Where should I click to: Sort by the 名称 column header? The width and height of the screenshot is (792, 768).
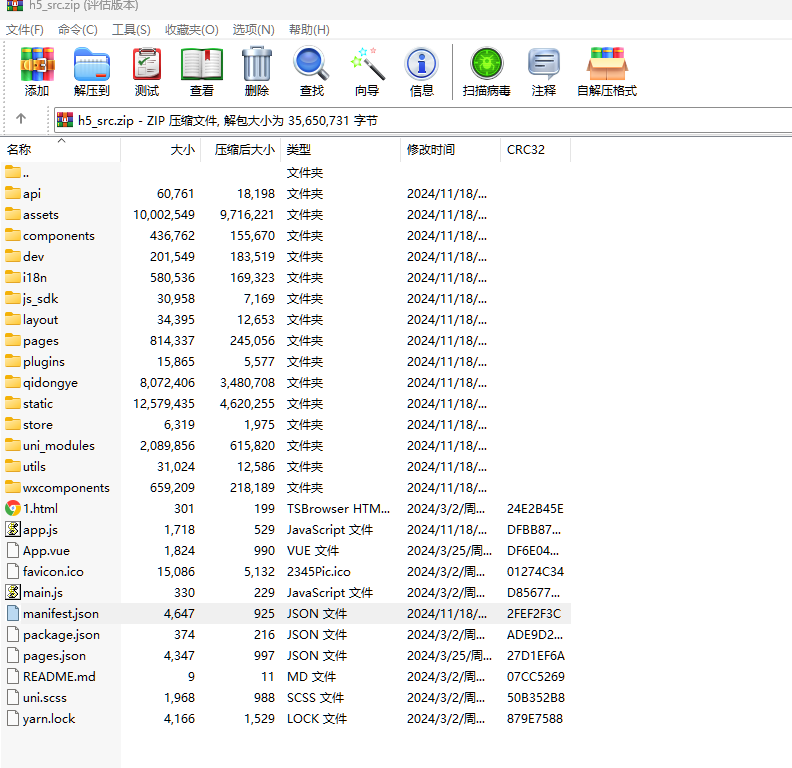click(x=19, y=150)
